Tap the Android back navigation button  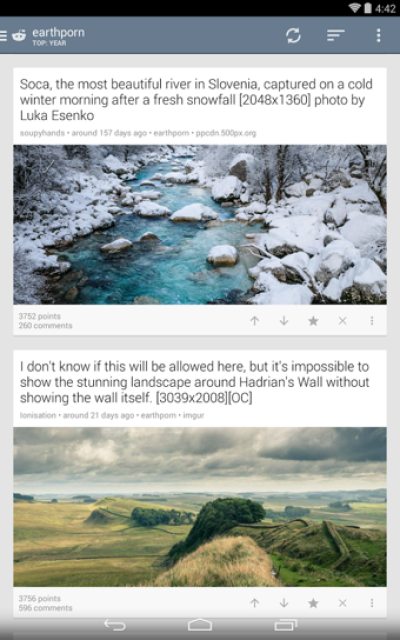[x=115, y=625]
